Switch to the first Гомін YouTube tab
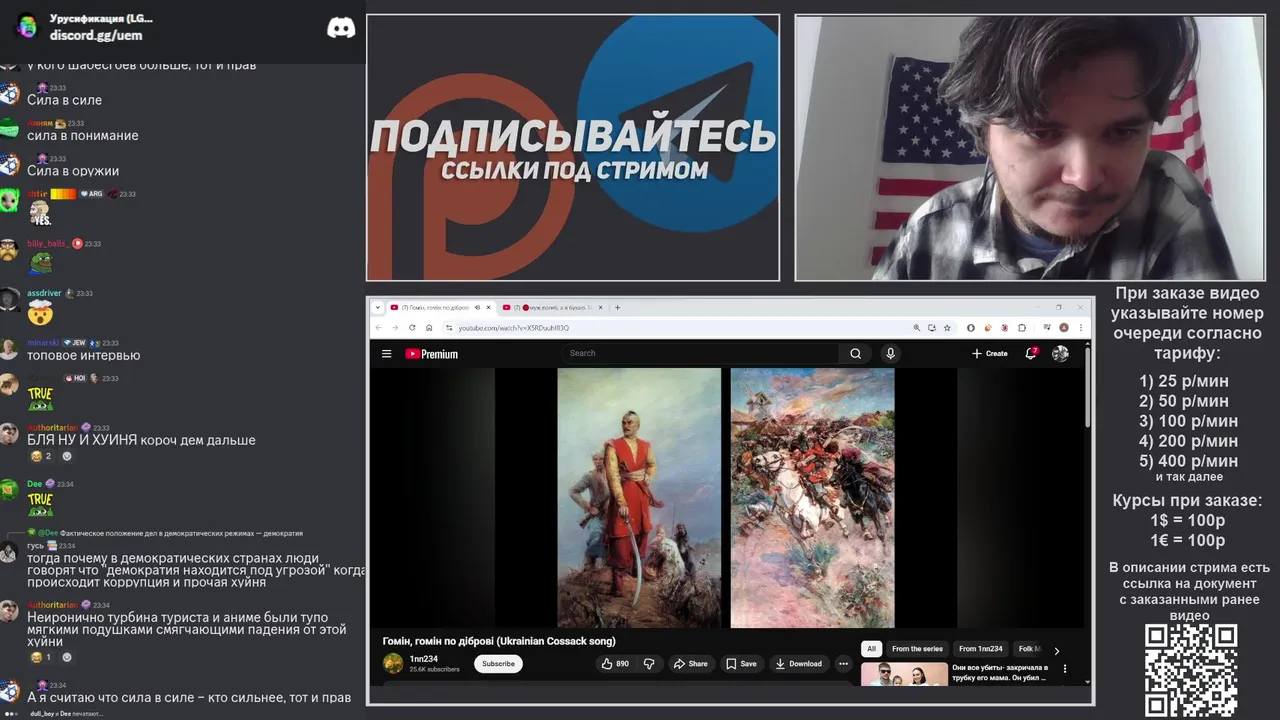 [x=440, y=307]
